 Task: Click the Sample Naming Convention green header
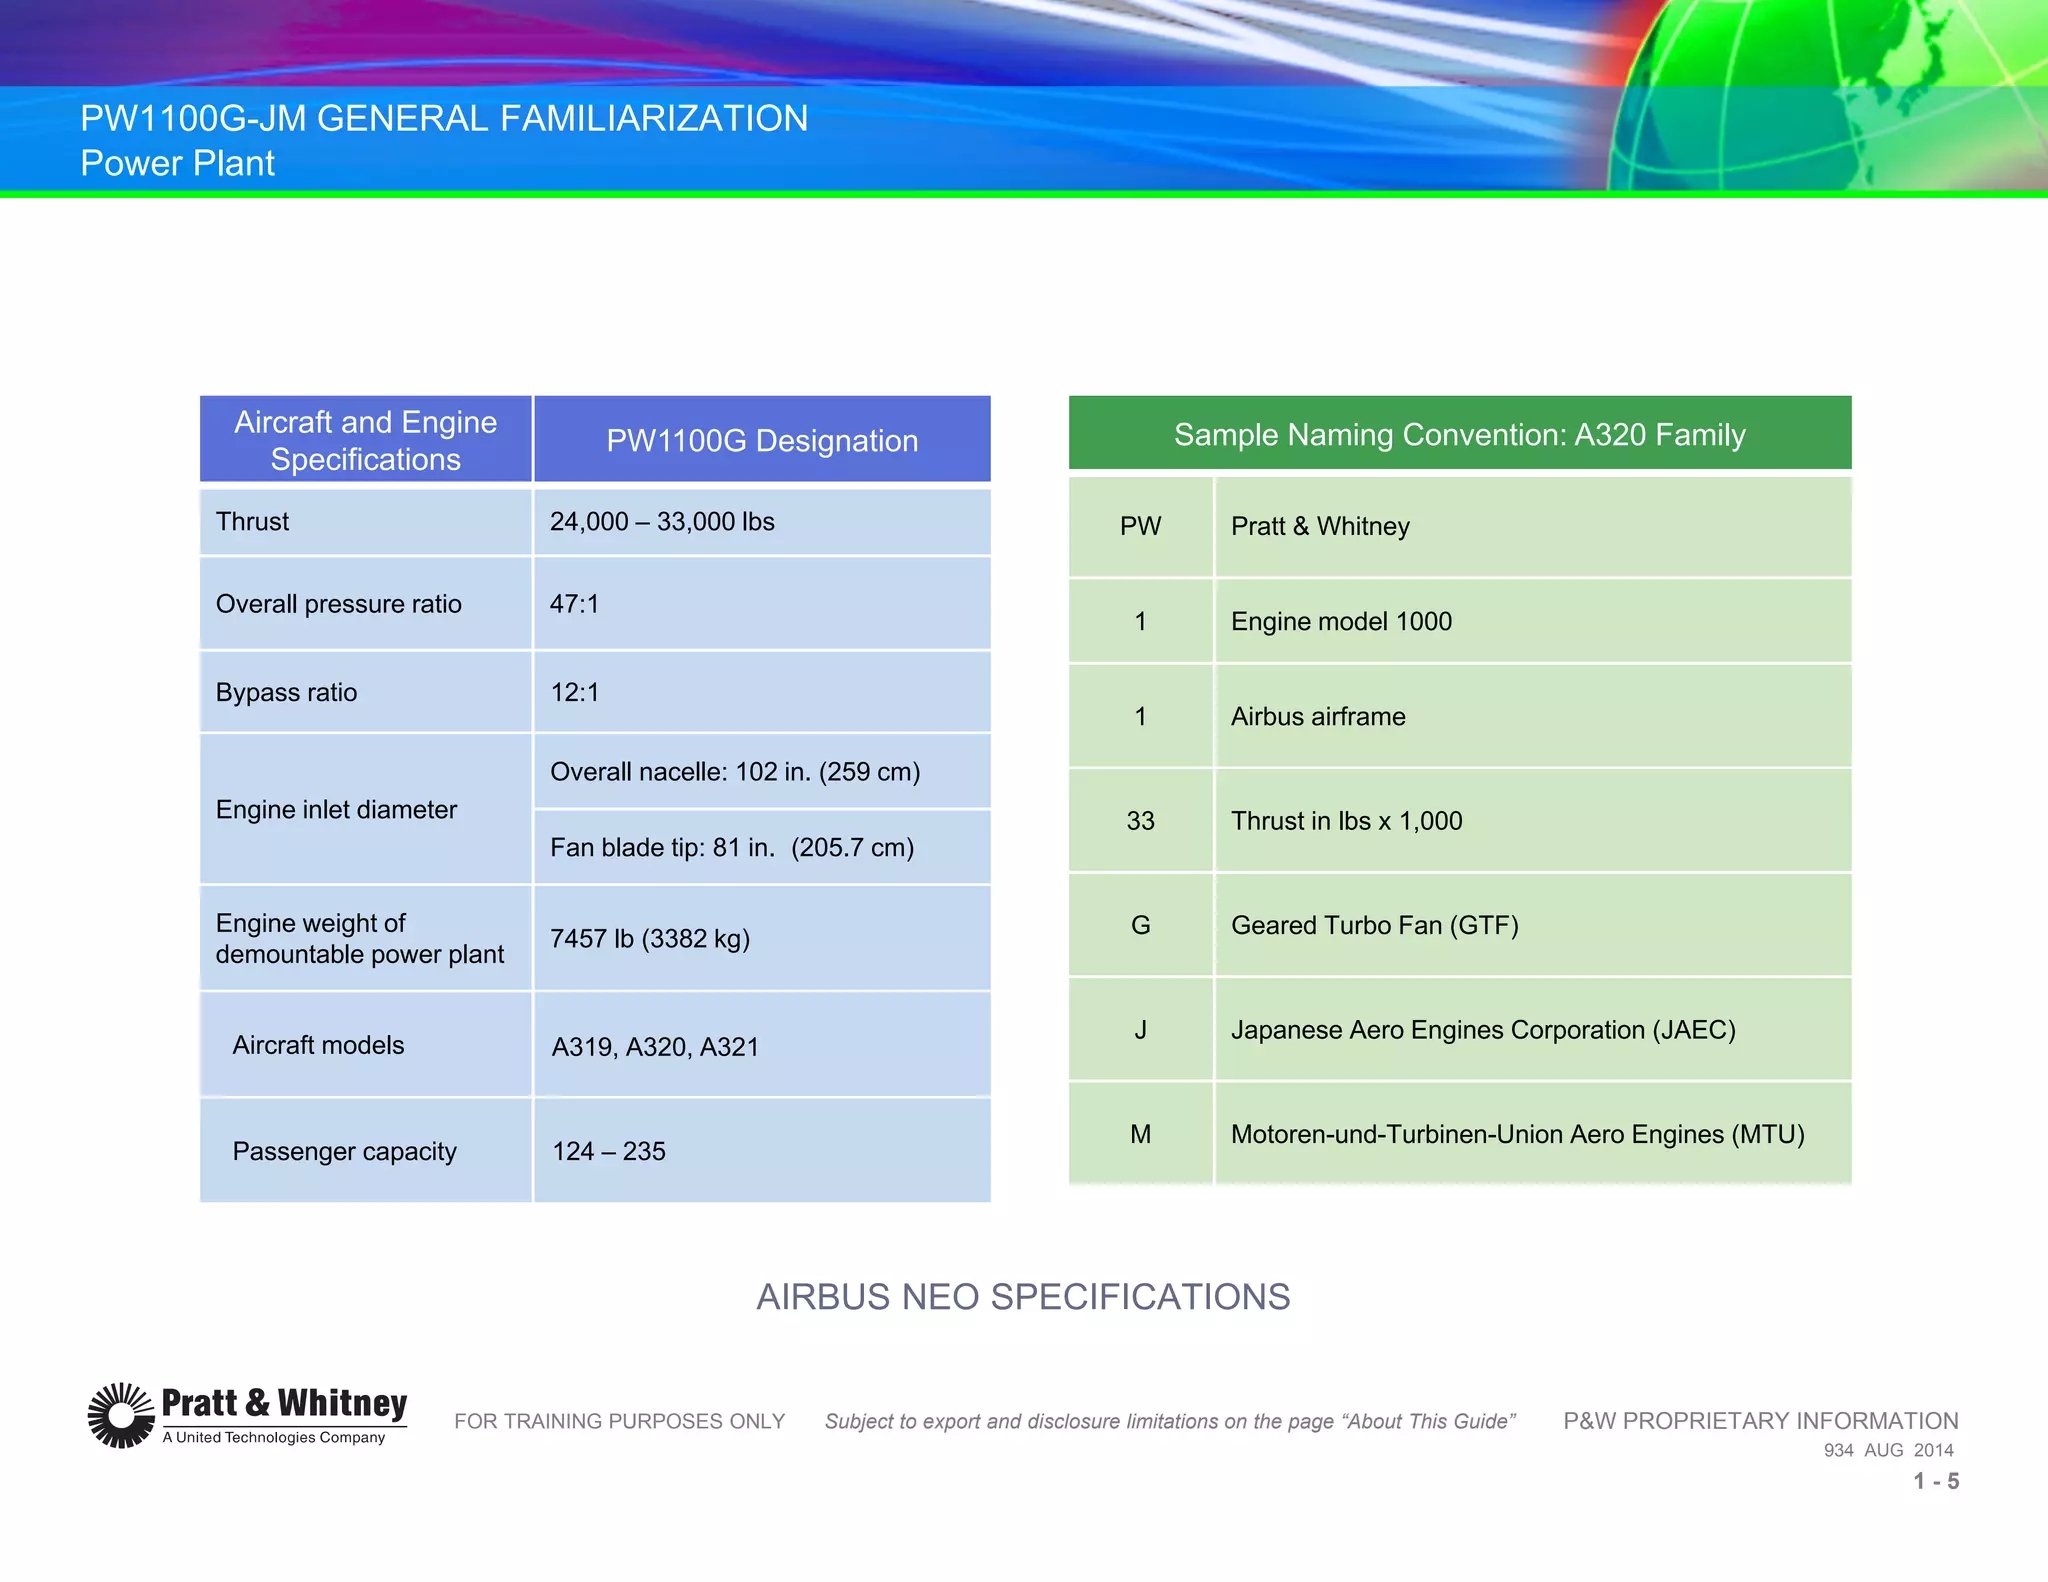click(x=1459, y=434)
